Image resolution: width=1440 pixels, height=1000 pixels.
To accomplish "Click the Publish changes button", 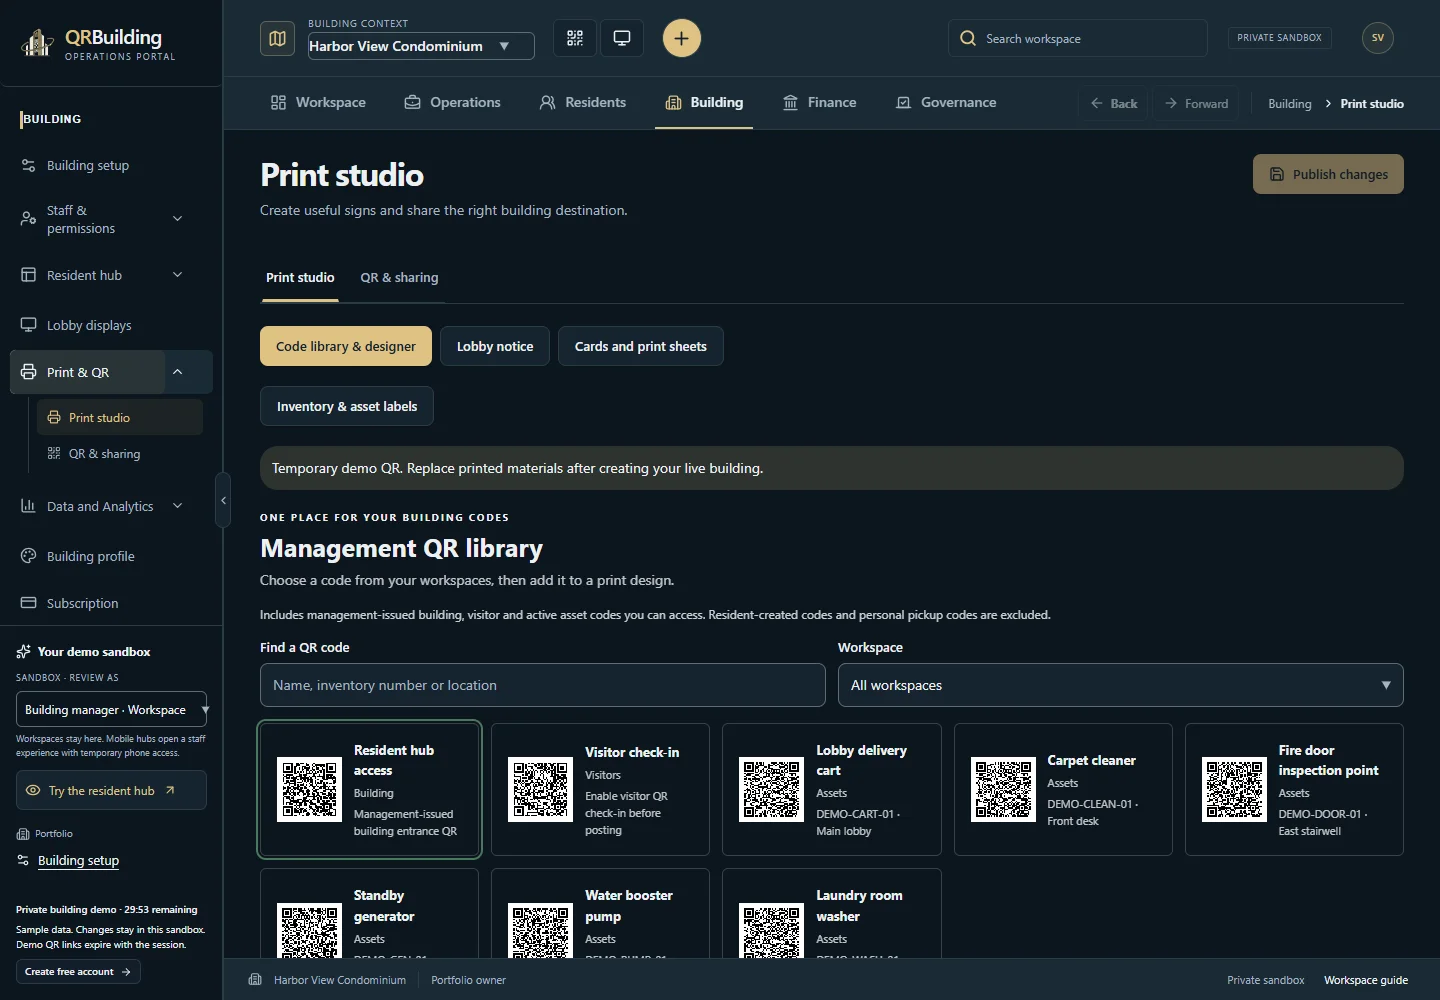I will click(x=1328, y=175).
